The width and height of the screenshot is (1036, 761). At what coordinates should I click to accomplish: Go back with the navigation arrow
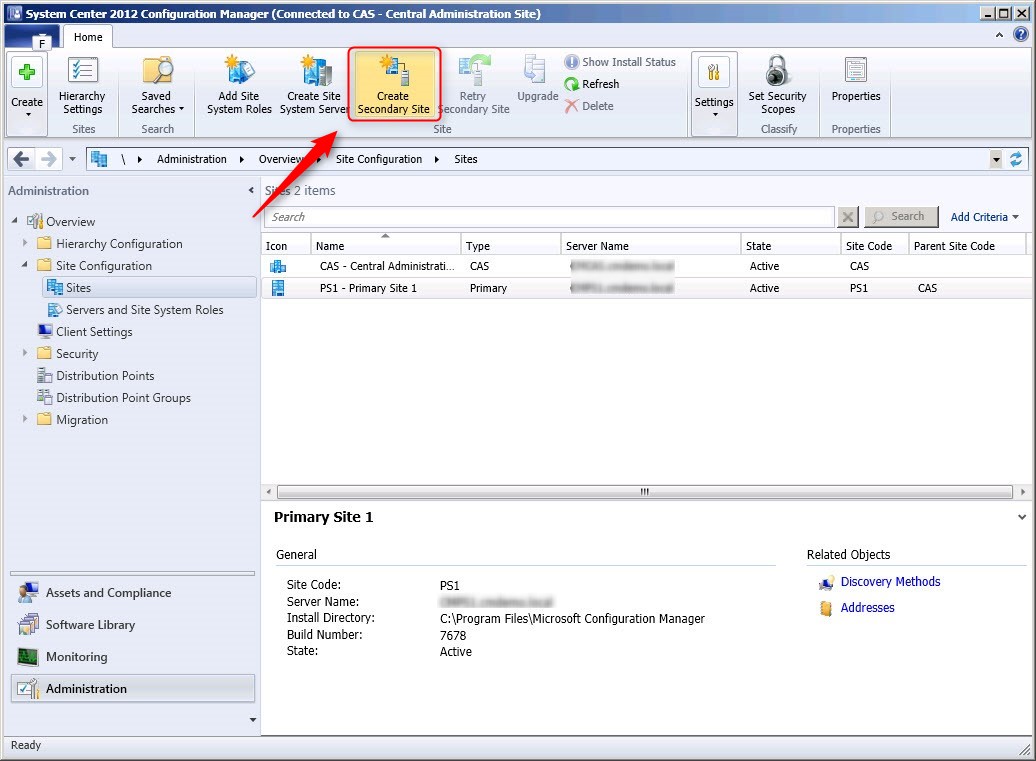(x=21, y=159)
